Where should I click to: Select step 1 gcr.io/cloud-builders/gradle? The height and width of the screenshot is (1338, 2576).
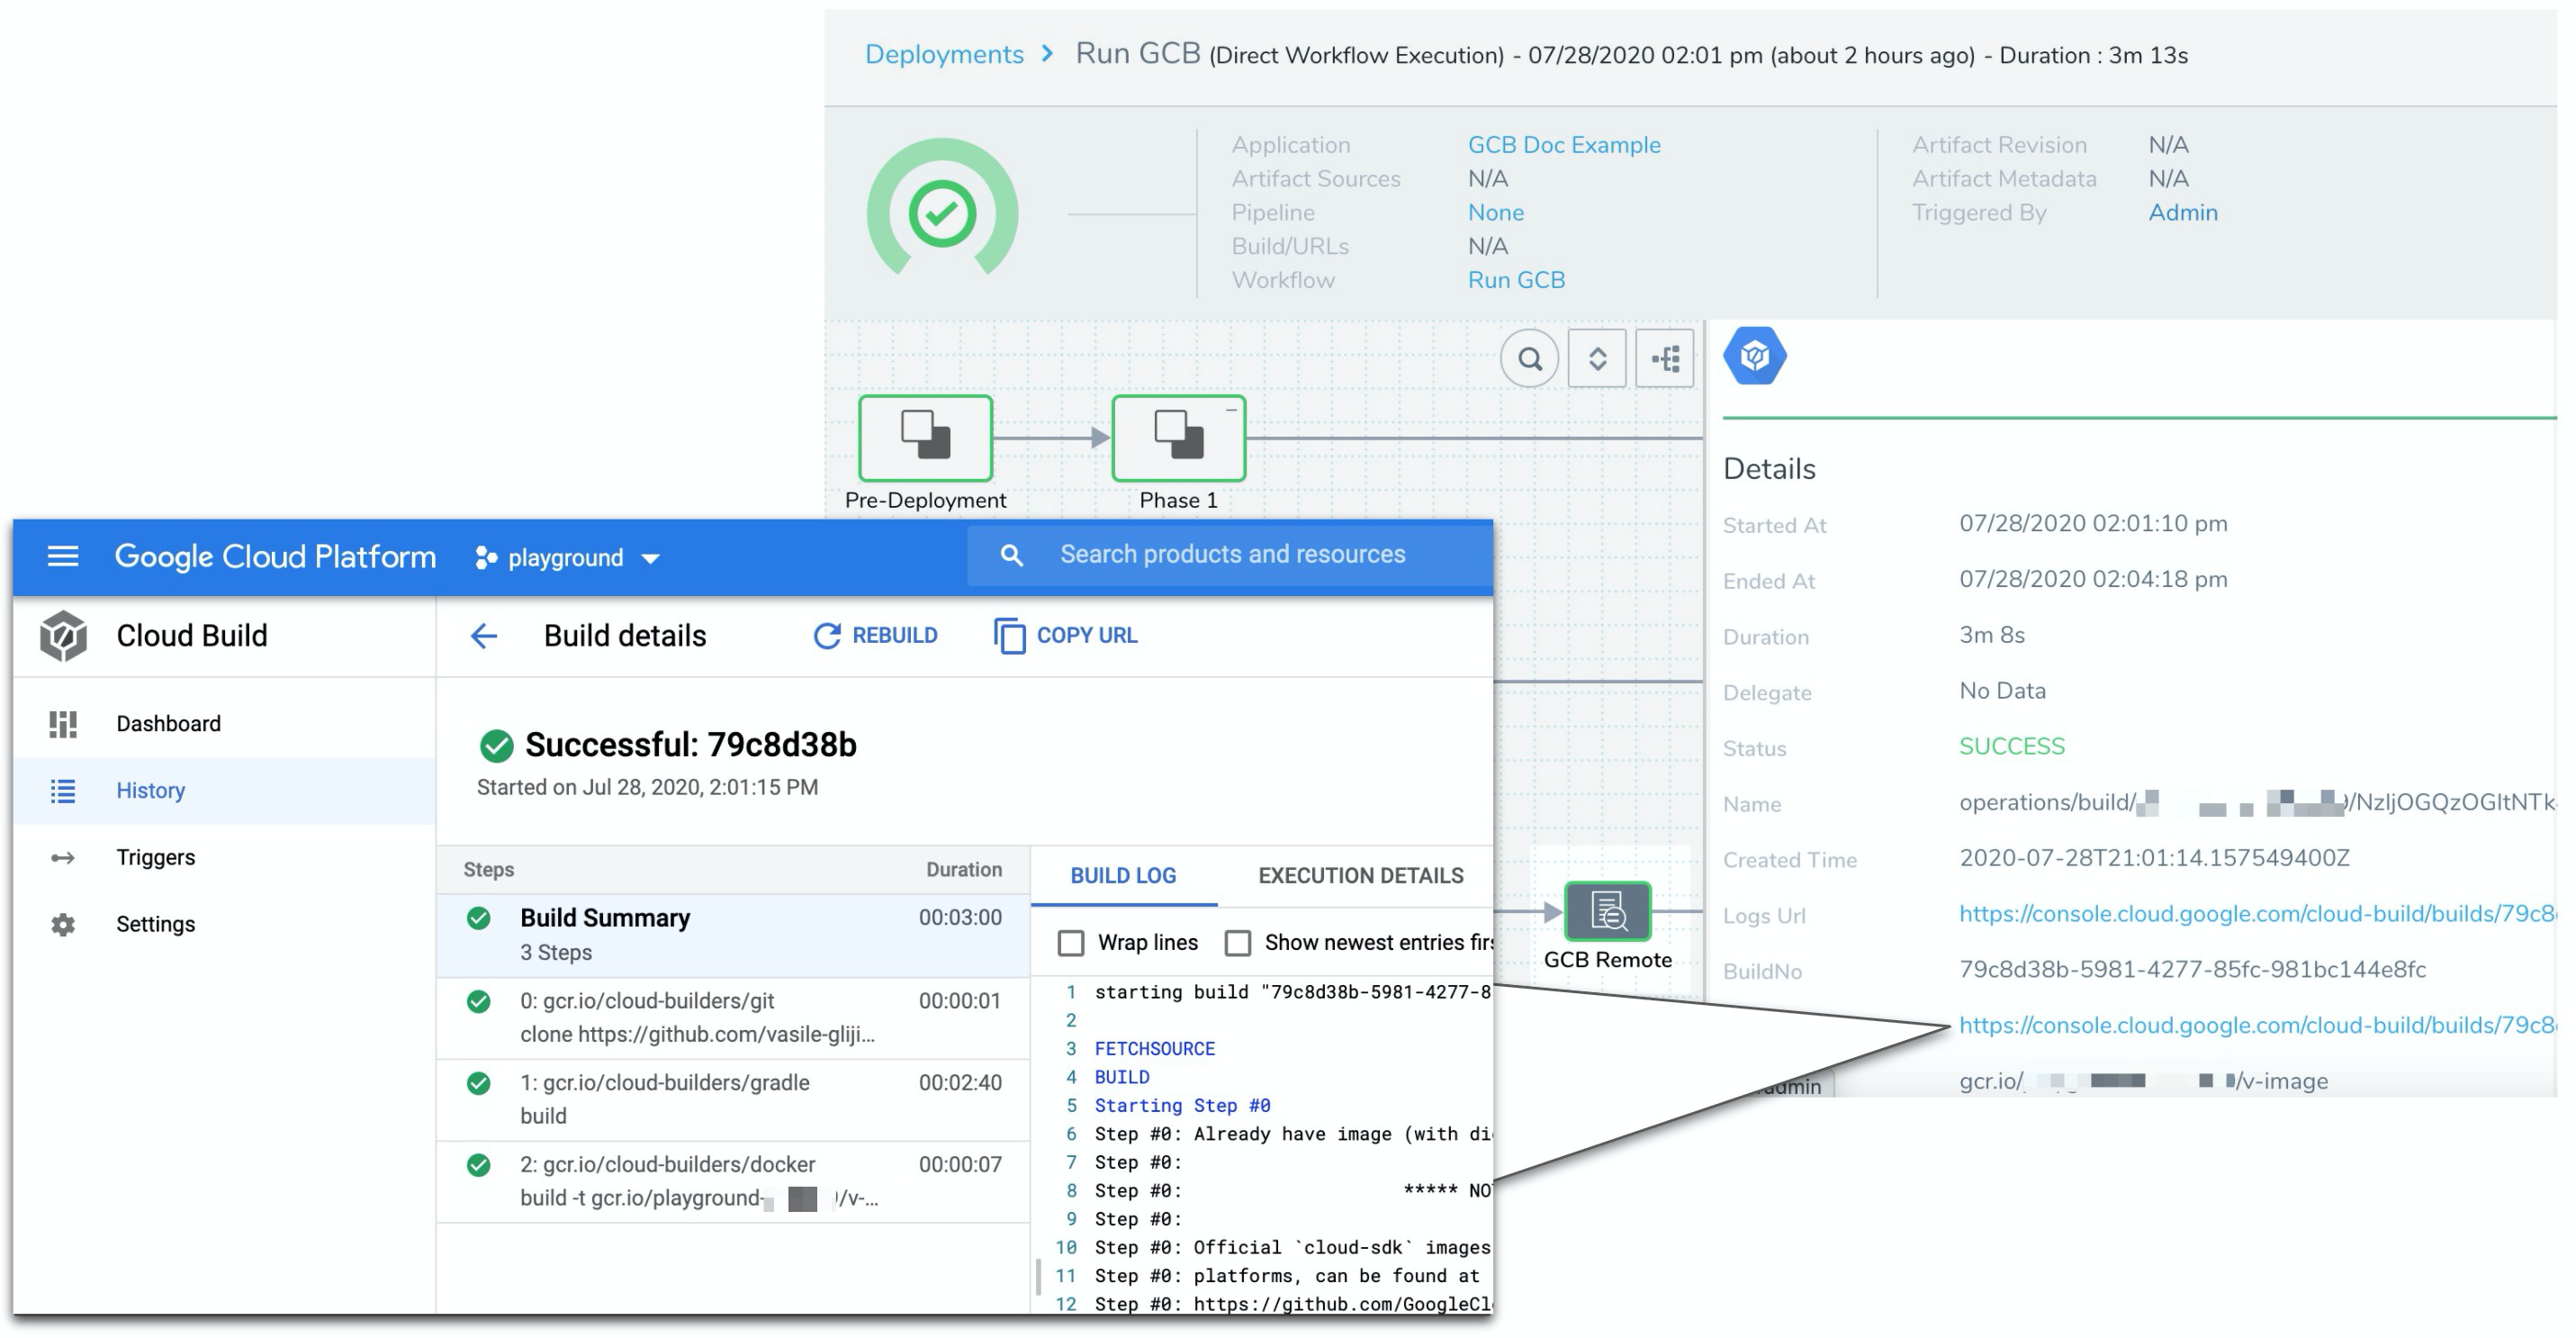(x=733, y=1100)
